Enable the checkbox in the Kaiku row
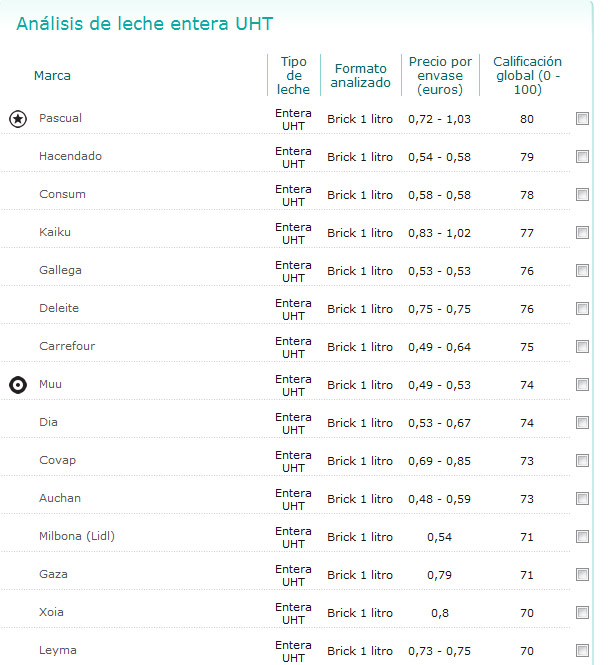This screenshot has height=665, width=608. coord(582,233)
